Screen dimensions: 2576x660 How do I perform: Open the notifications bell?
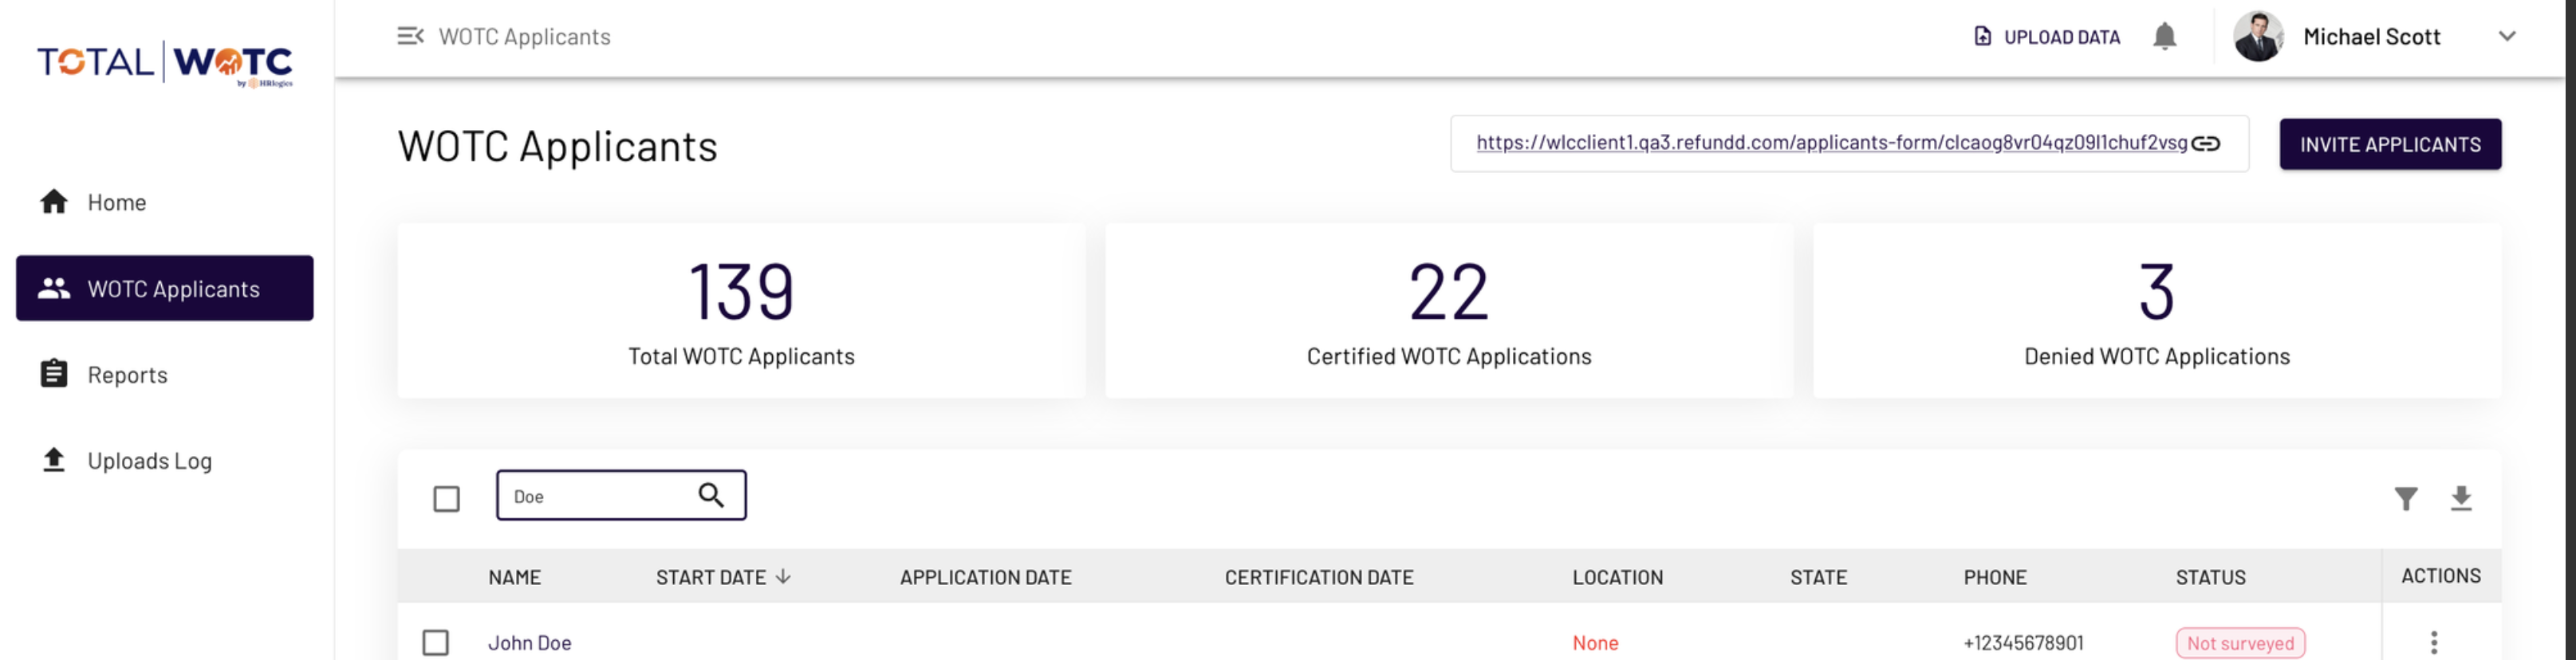(2164, 36)
